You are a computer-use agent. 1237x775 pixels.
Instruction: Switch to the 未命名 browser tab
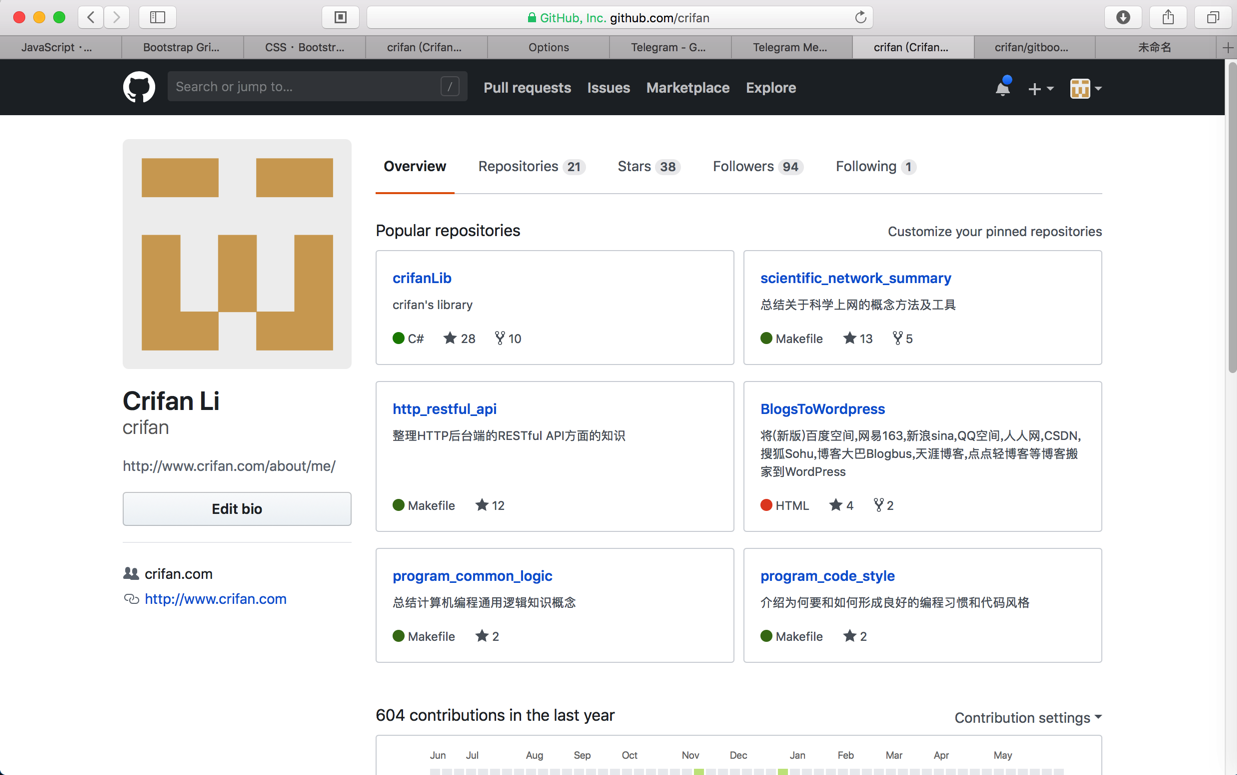(1155, 47)
